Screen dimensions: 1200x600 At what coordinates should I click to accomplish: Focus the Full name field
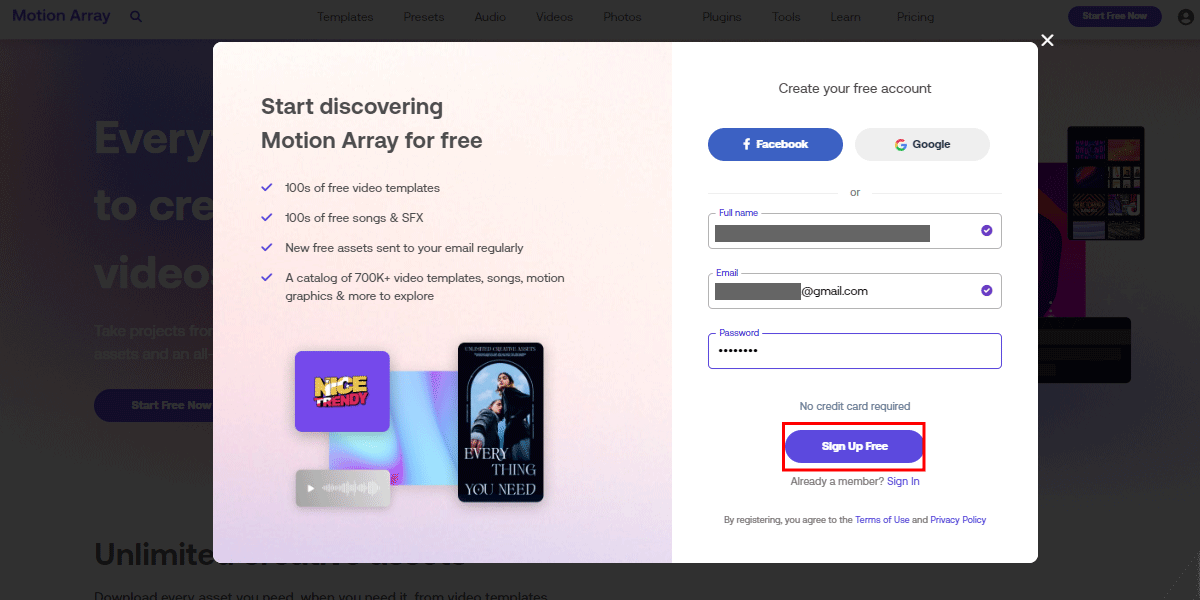855,231
